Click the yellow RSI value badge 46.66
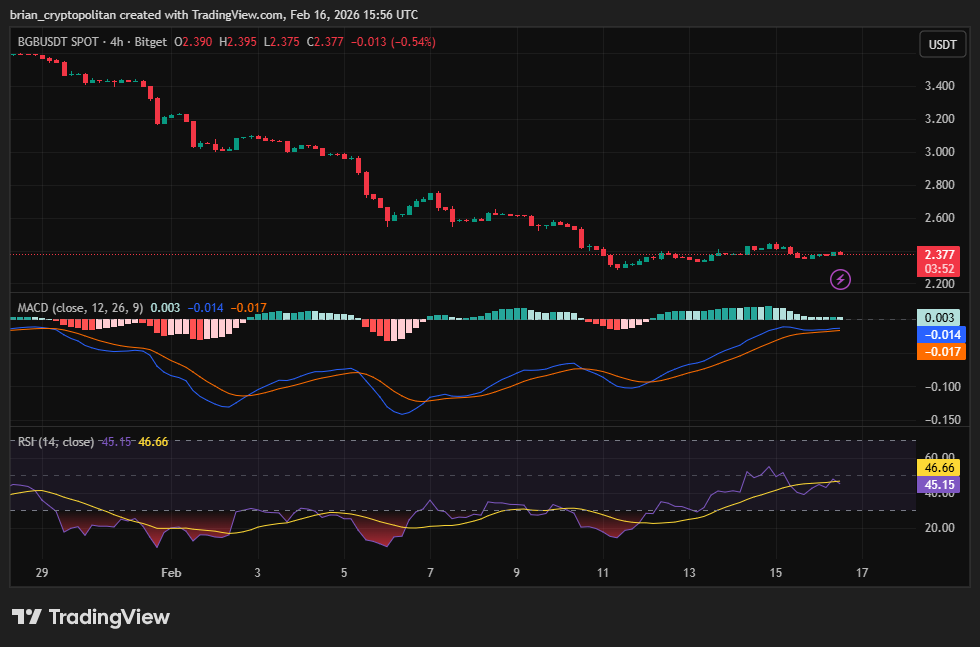 pyautogui.click(x=938, y=466)
